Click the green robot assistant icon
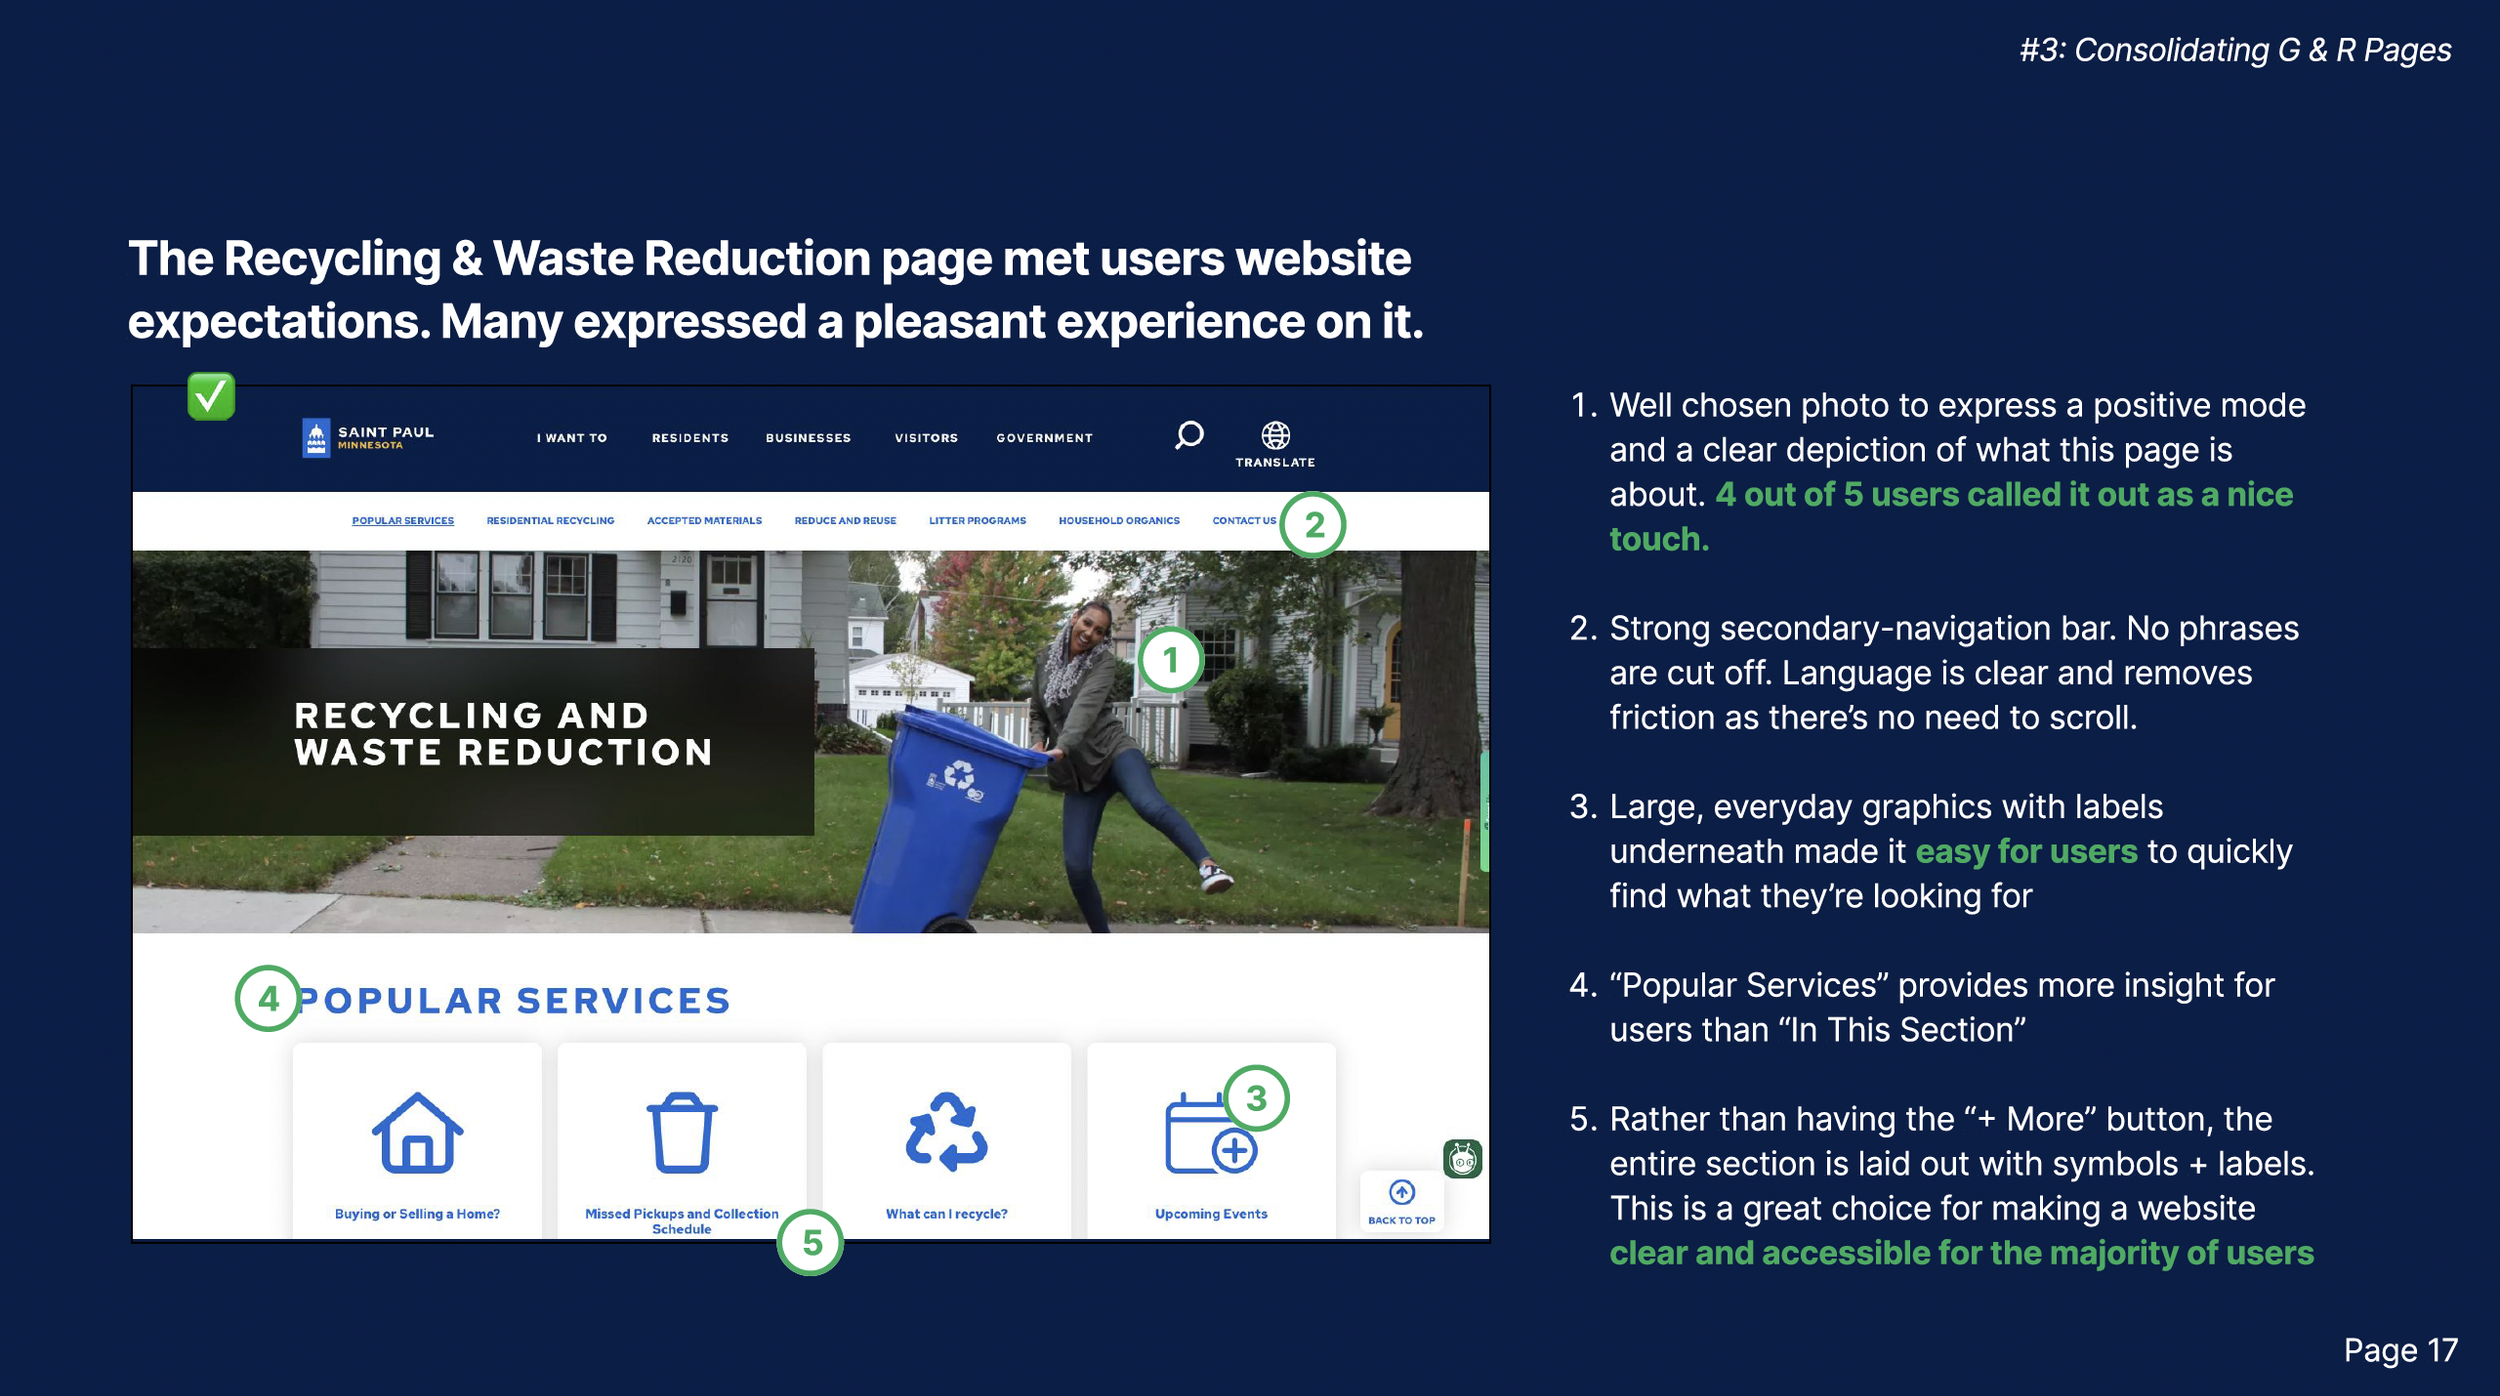Image resolution: width=2500 pixels, height=1396 pixels. [1462, 1159]
